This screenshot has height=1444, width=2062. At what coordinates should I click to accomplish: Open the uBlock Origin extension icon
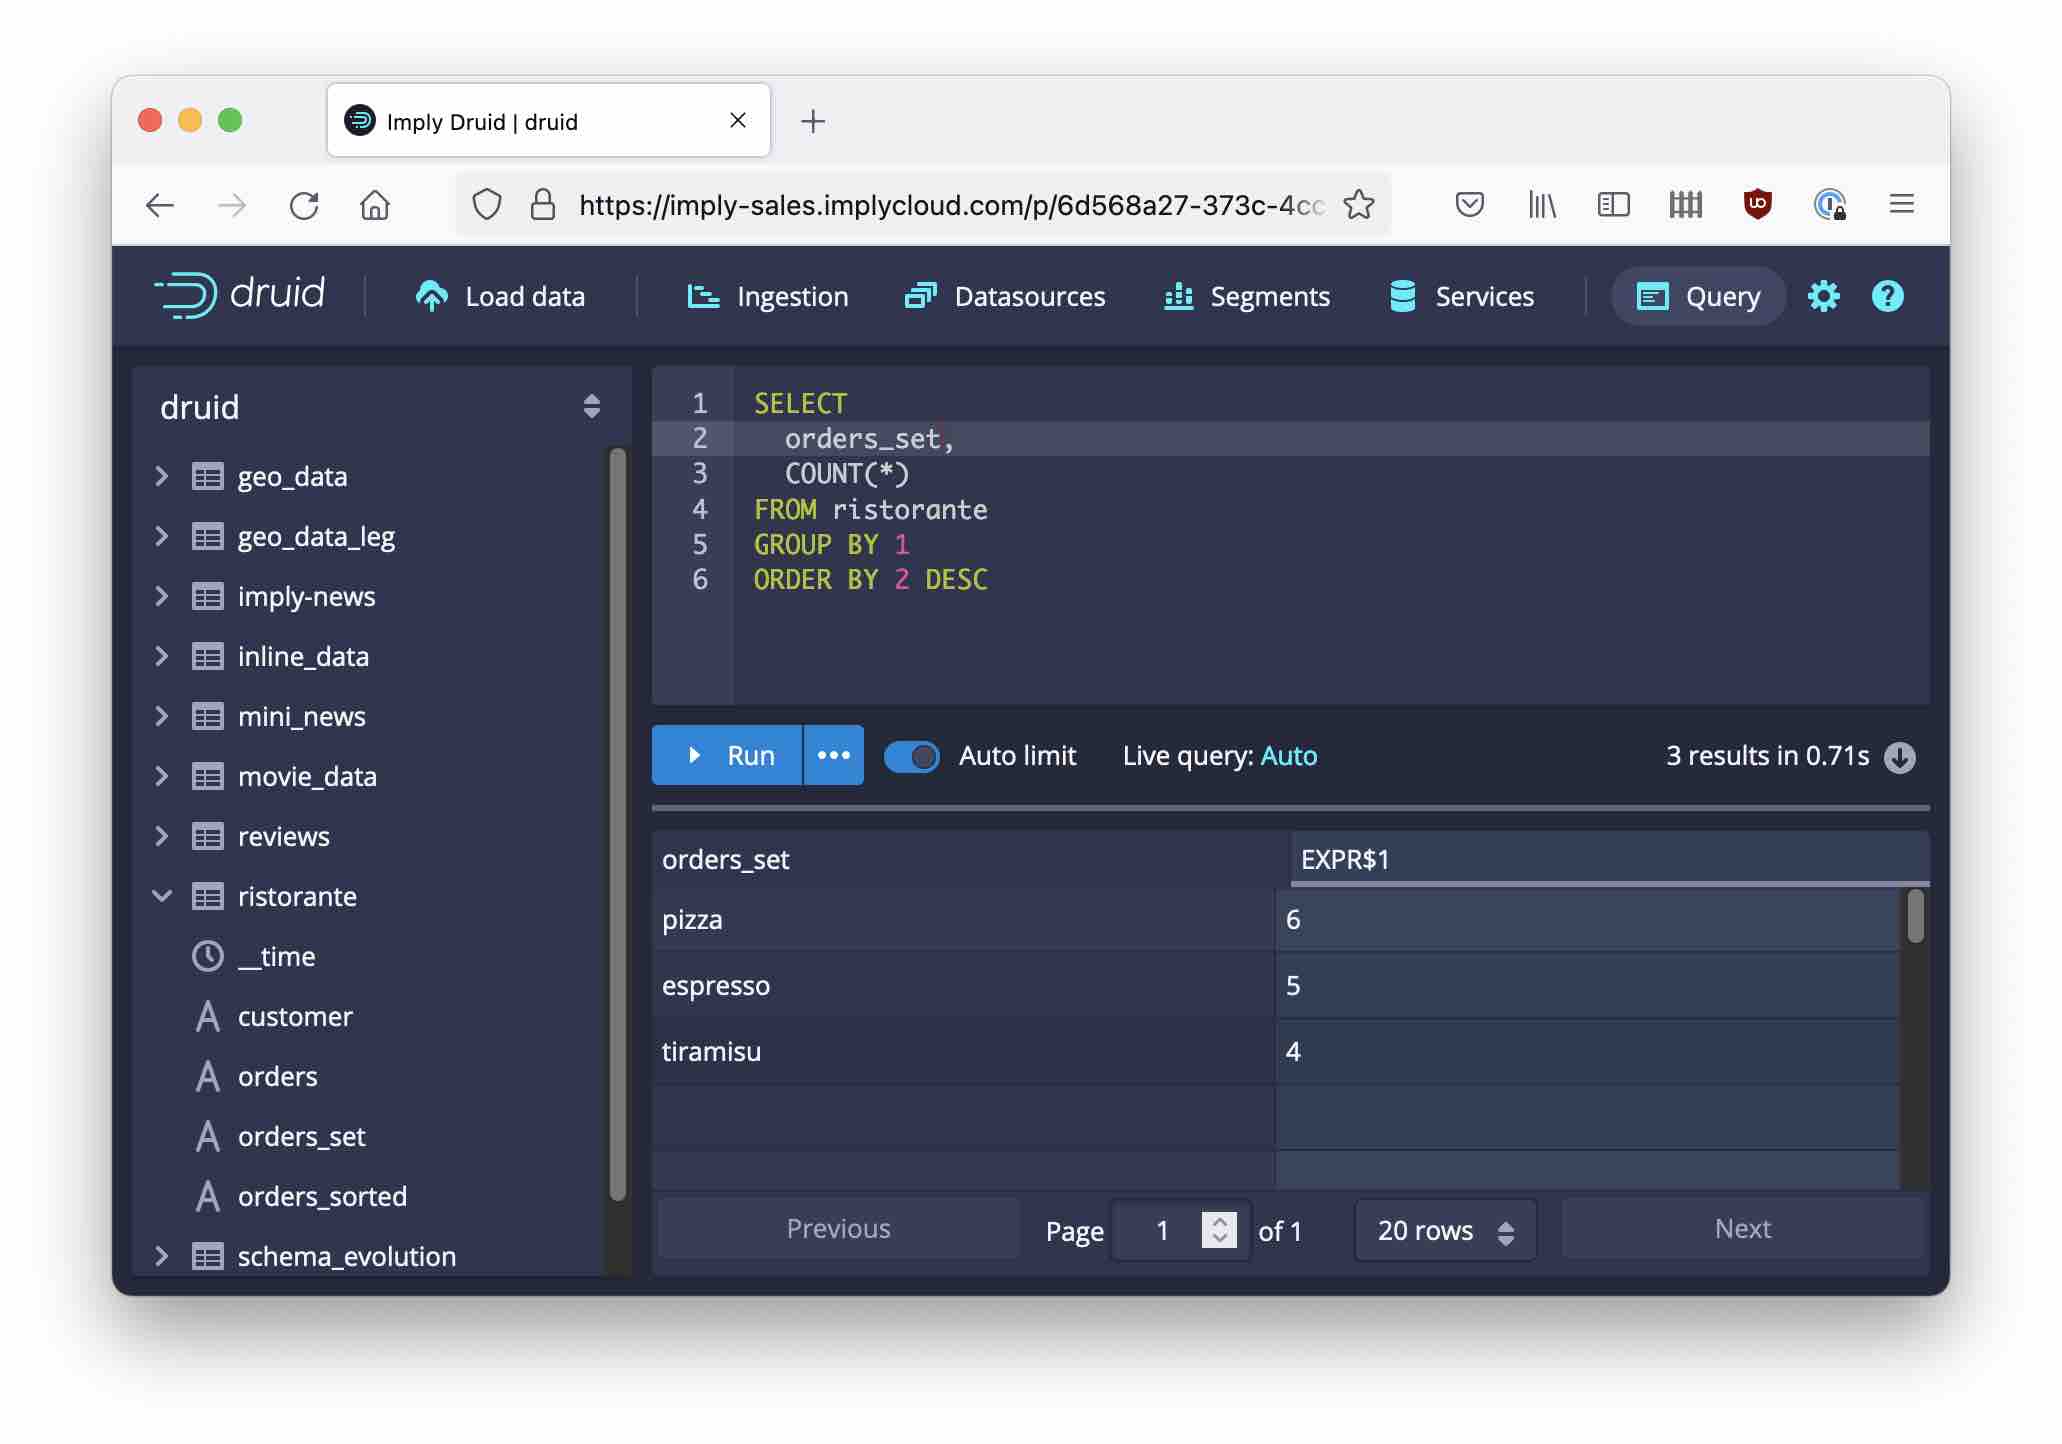1757,204
